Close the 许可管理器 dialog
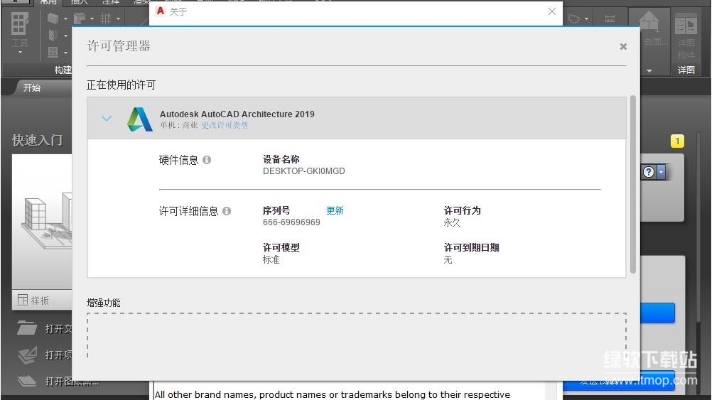 tap(623, 46)
